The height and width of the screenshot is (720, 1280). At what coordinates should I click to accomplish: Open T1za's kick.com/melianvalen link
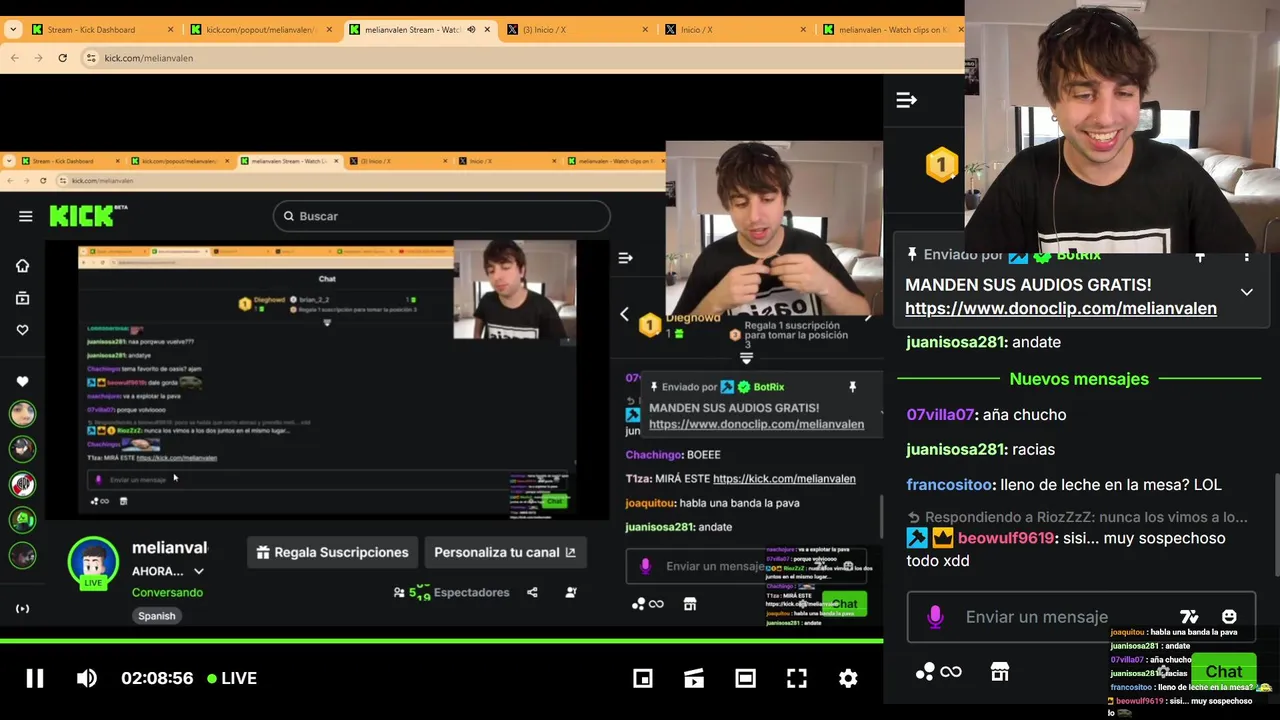[x=784, y=479]
